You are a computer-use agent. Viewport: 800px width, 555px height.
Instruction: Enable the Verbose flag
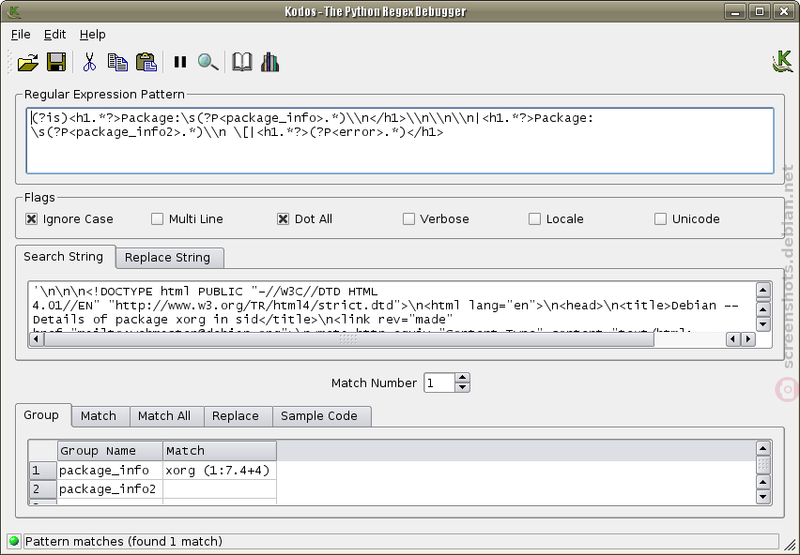(x=409, y=219)
